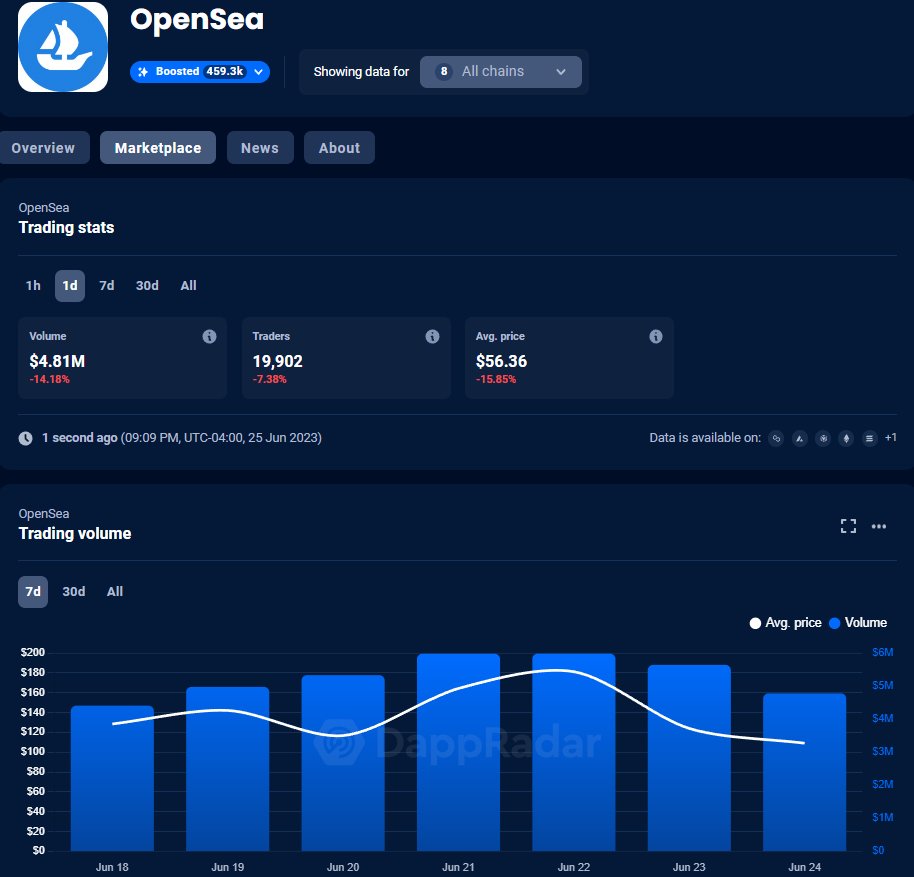Image resolution: width=914 pixels, height=877 pixels.
Task: Click the third chain icon in availability list
Action: pos(823,438)
